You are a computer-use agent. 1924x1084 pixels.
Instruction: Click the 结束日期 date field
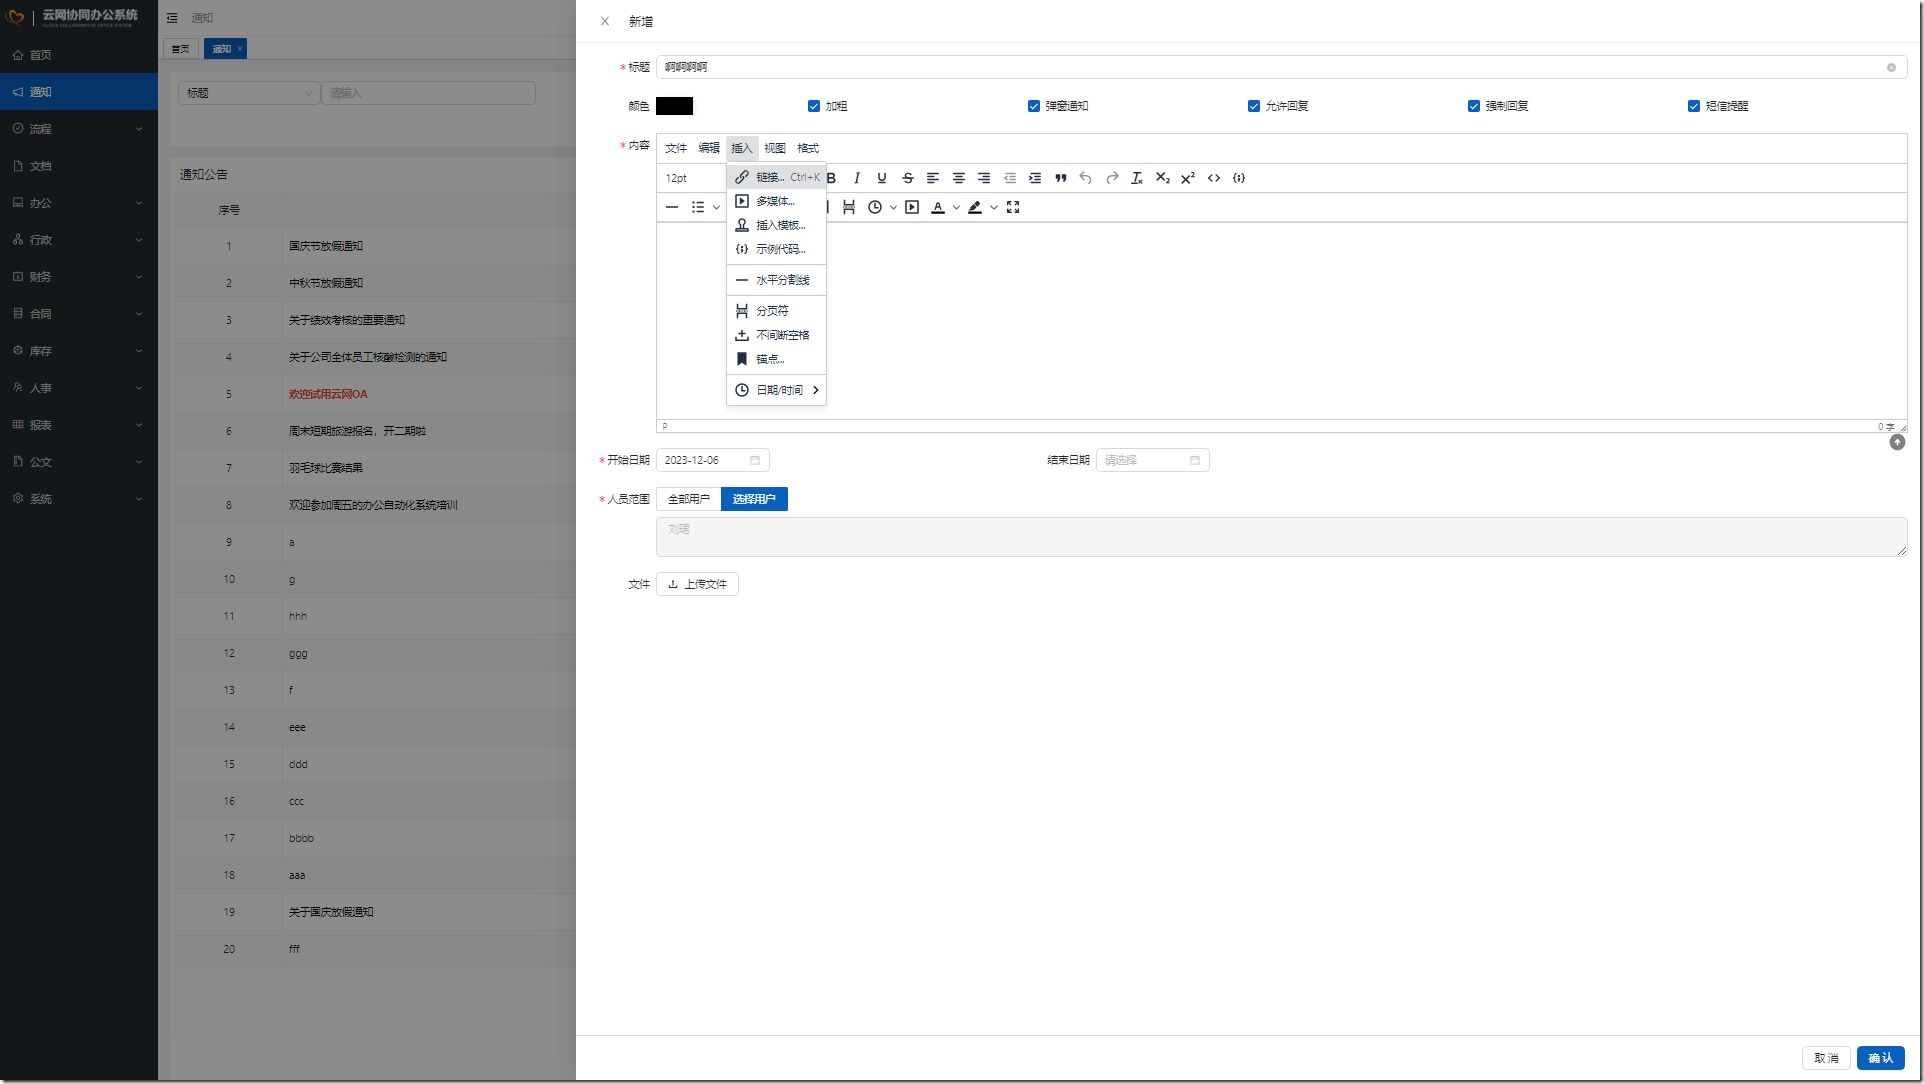pyautogui.click(x=1153, y=460)
